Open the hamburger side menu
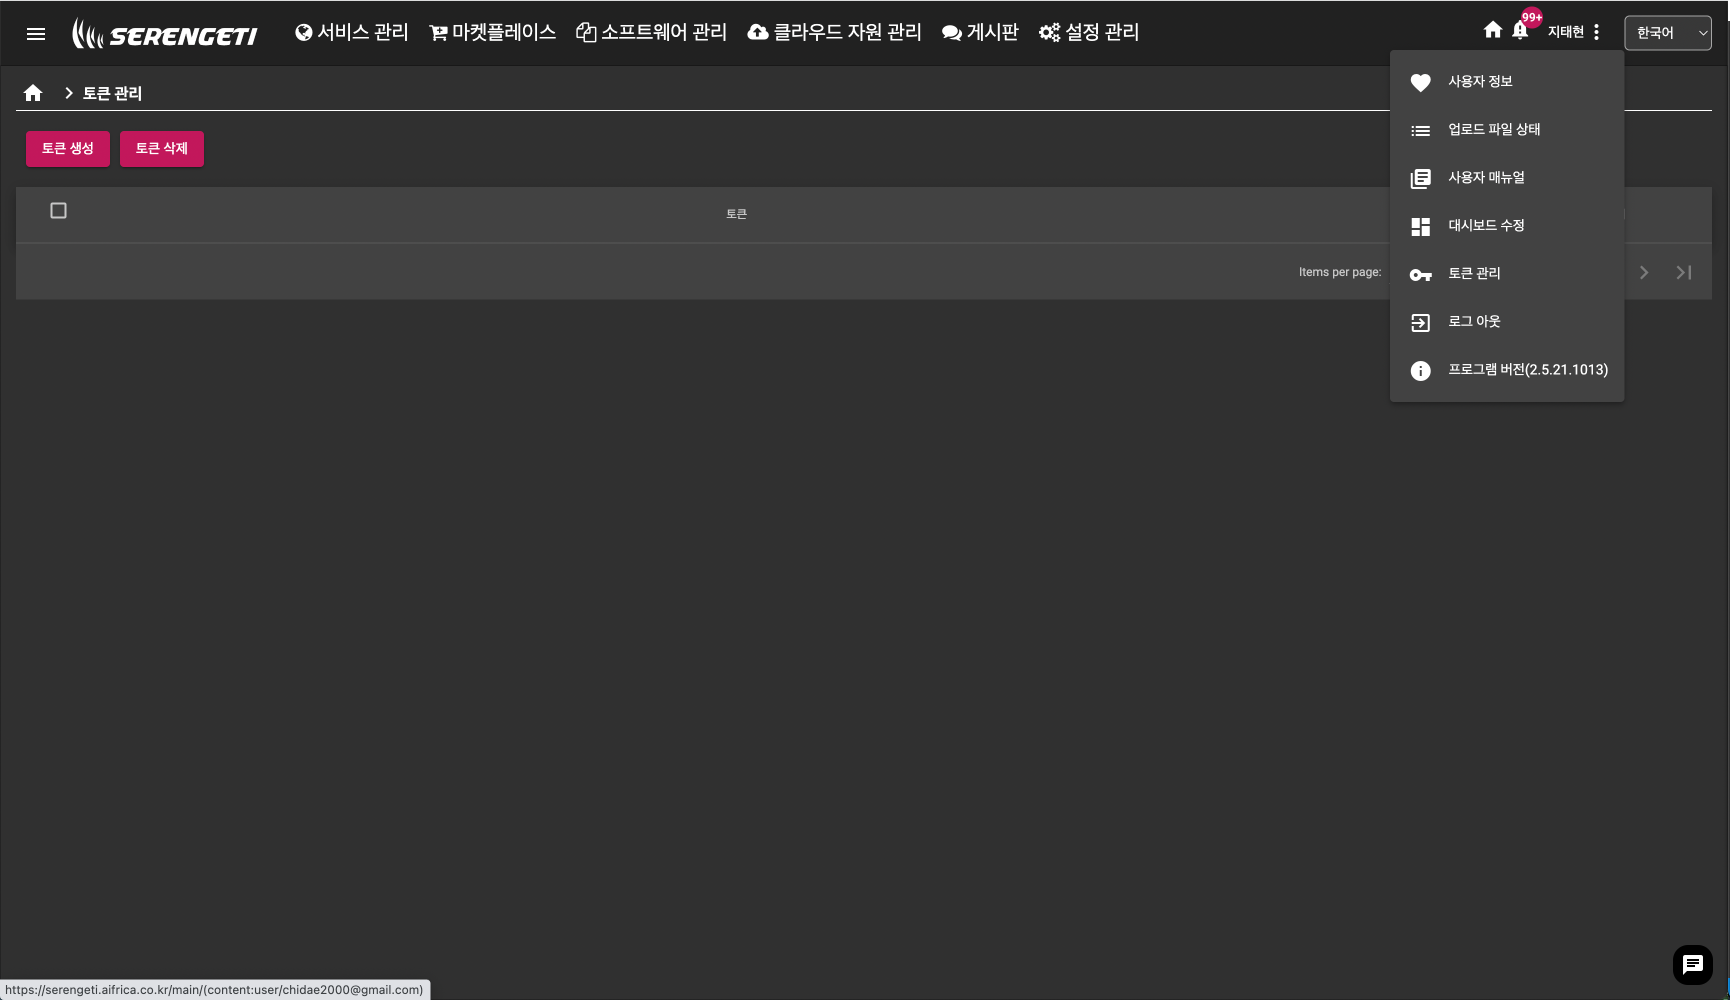The width and height of the screenshot is (1730, 1000). pyautogui.click(x=36, y=34)
